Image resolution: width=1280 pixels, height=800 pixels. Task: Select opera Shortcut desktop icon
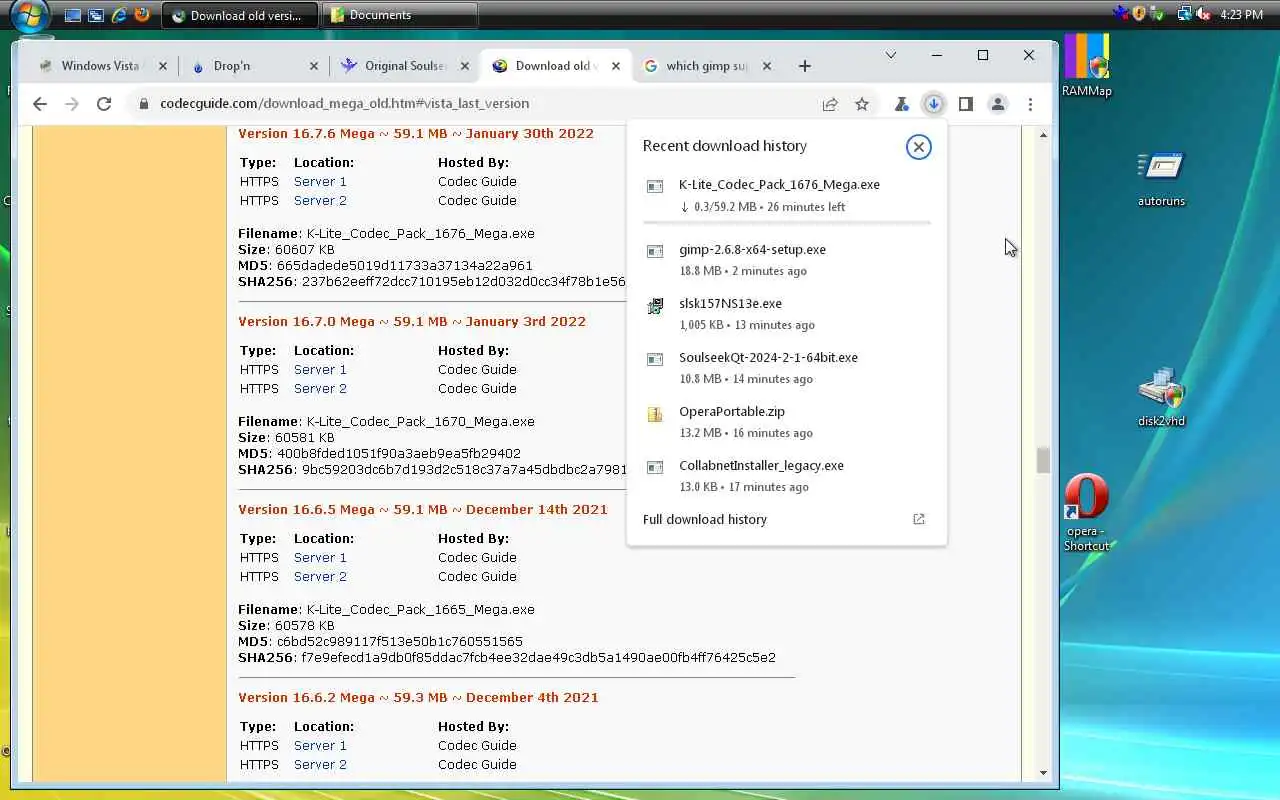click(x=1086, y=513)
